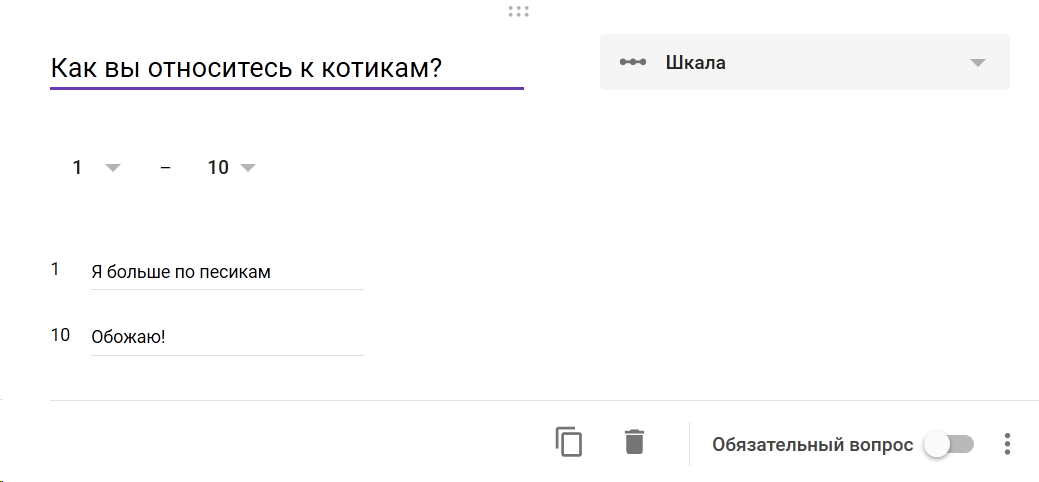The height and width of the screenshot is (482, 1039).
Task: Click the Обязательный вопрос label text
Action: (x=812, y=445)
